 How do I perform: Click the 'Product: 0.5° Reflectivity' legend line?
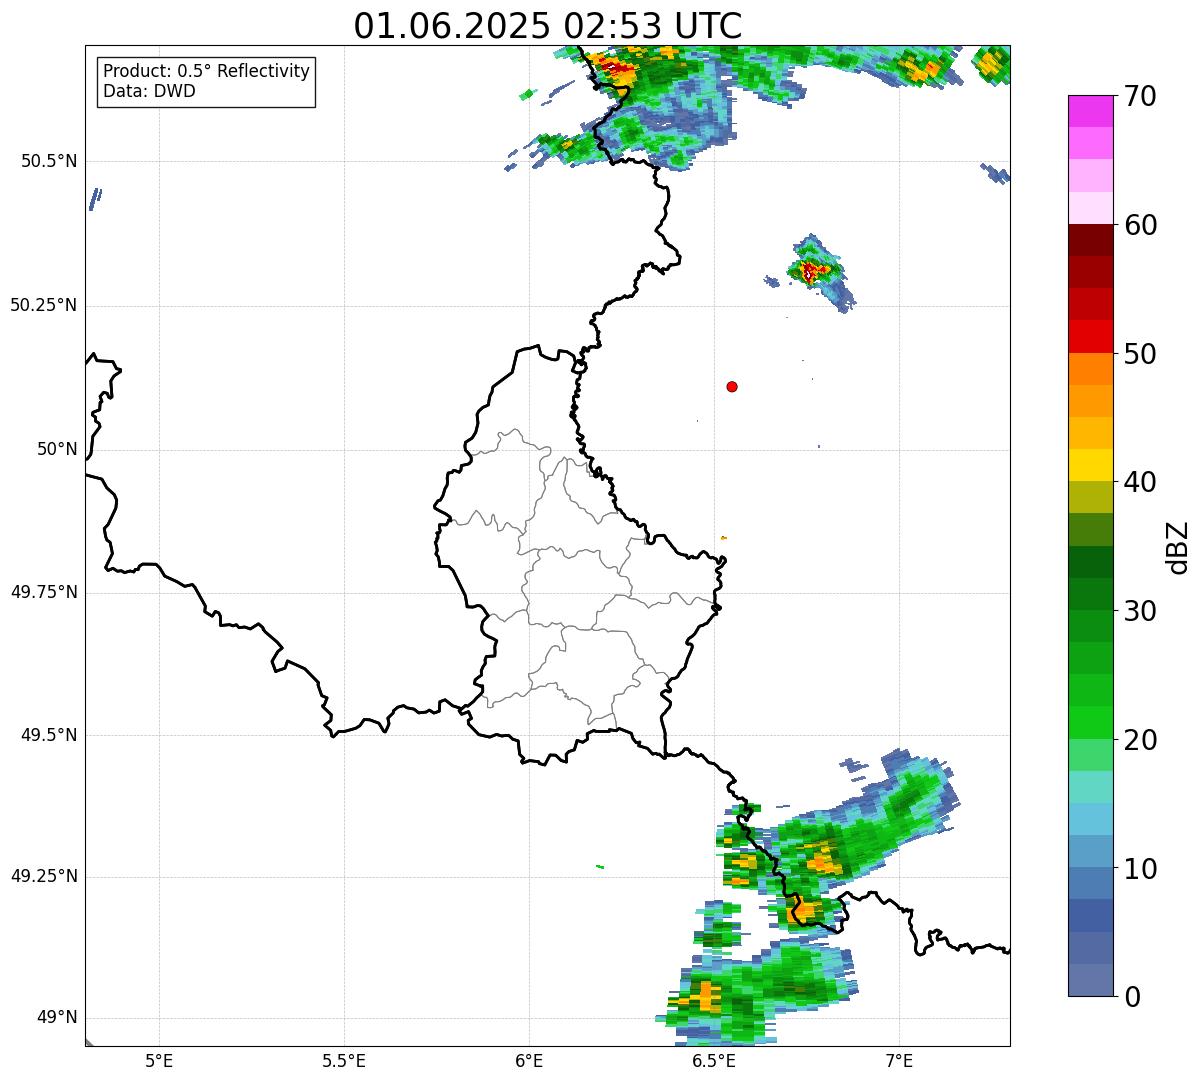(206, 72)
